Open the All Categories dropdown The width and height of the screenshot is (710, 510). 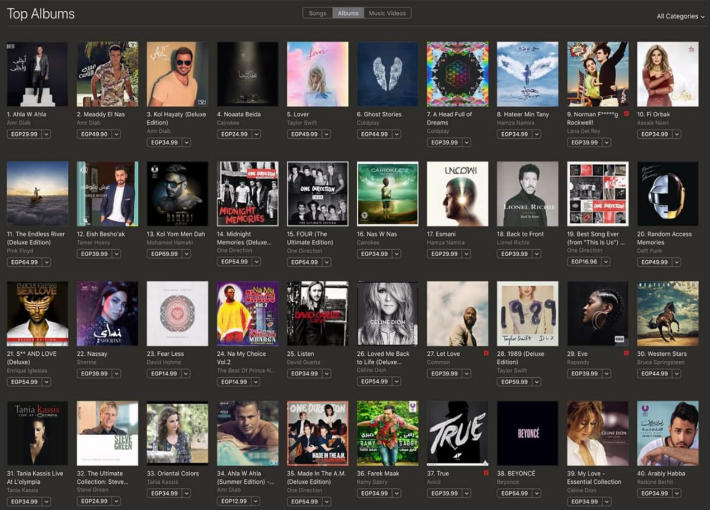point(680,16)
